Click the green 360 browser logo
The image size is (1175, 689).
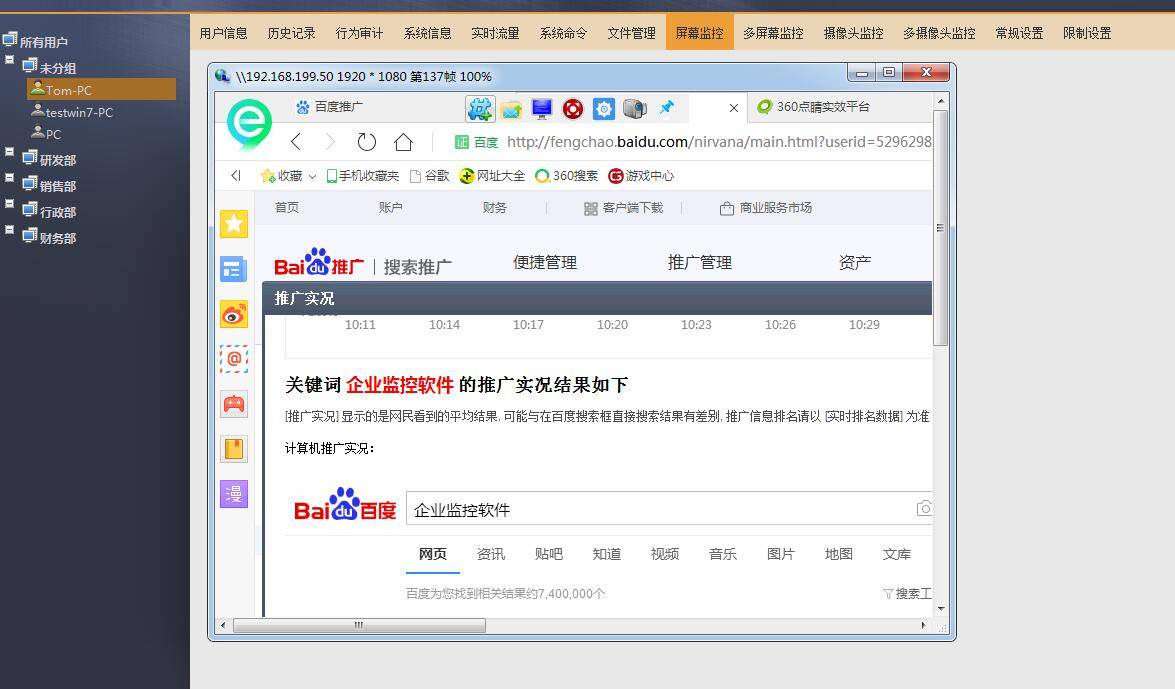point(249,122)
